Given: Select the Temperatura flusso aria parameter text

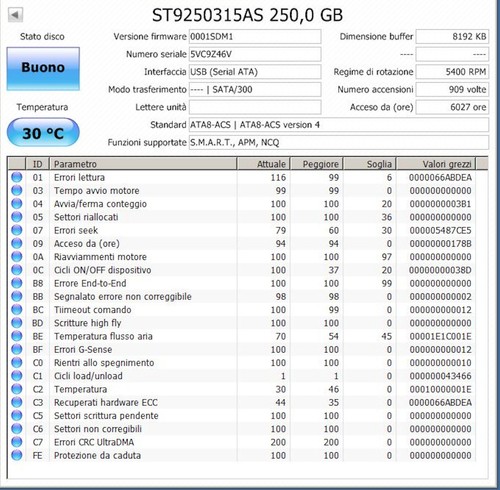Looking at the screenshot, I should point(103,336).
